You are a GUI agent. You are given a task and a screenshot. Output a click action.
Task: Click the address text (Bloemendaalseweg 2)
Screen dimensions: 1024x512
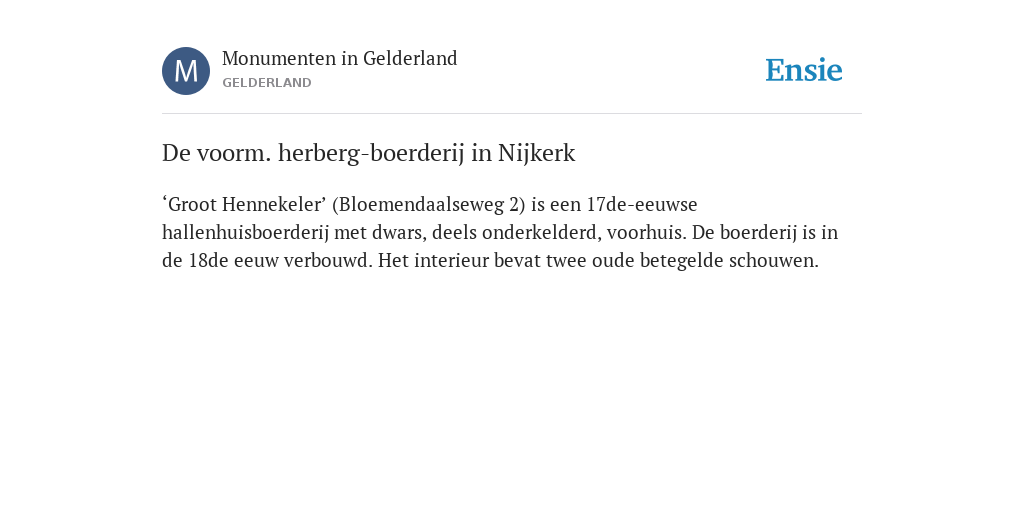pos(429,204)
